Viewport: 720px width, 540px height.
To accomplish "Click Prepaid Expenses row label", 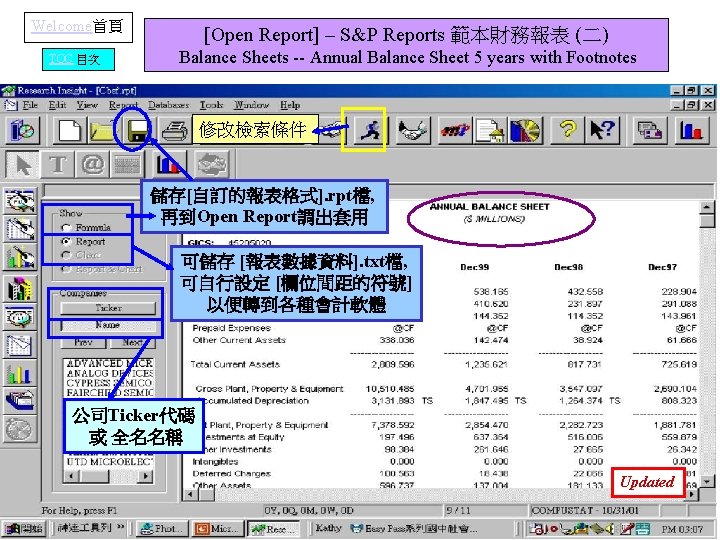I will click(x=231, y=328).
